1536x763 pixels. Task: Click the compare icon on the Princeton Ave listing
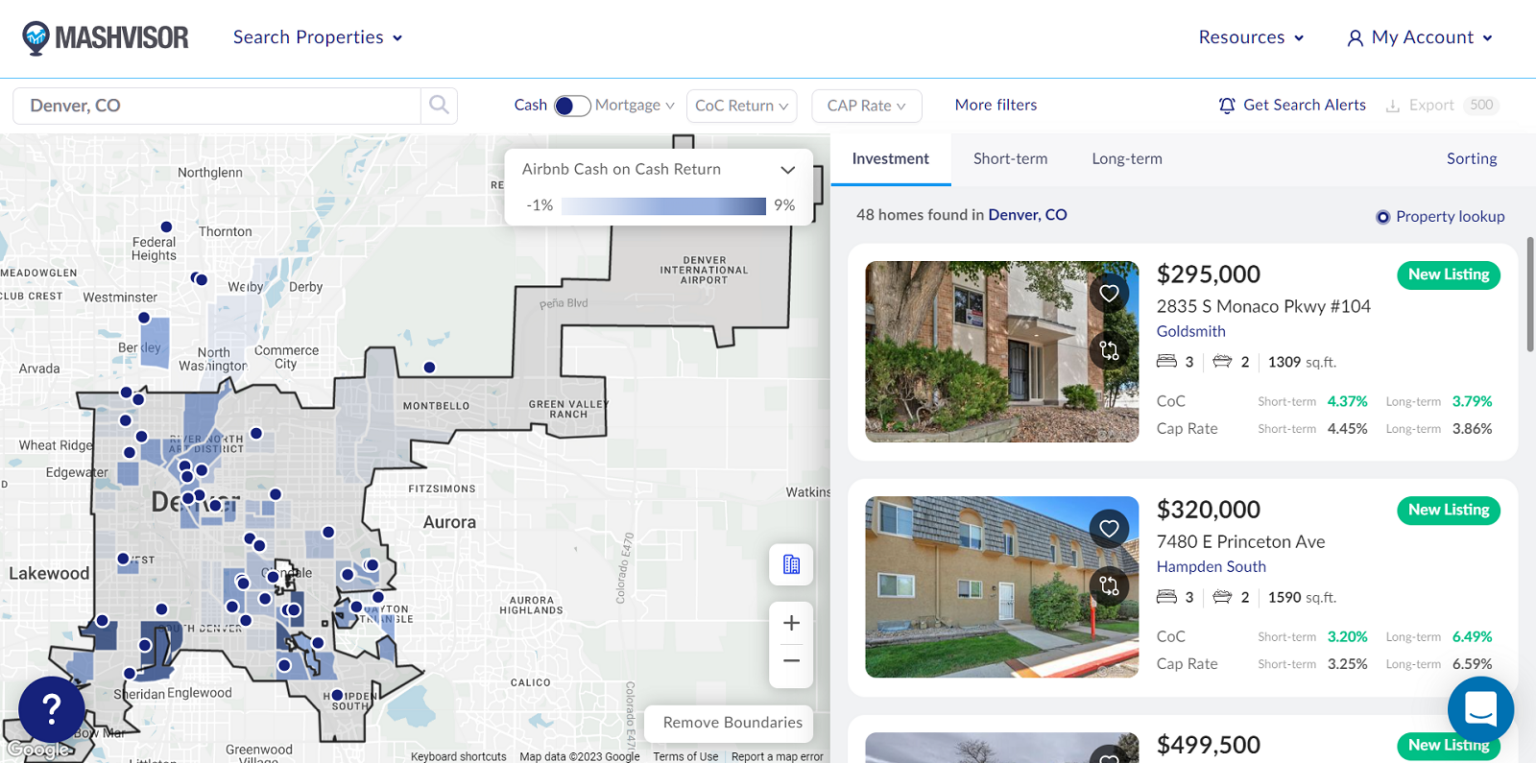point(1109,587)
